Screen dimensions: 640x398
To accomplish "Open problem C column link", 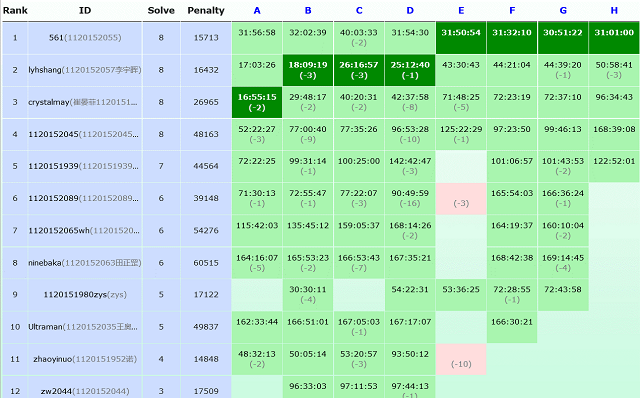I will [359, 11].
